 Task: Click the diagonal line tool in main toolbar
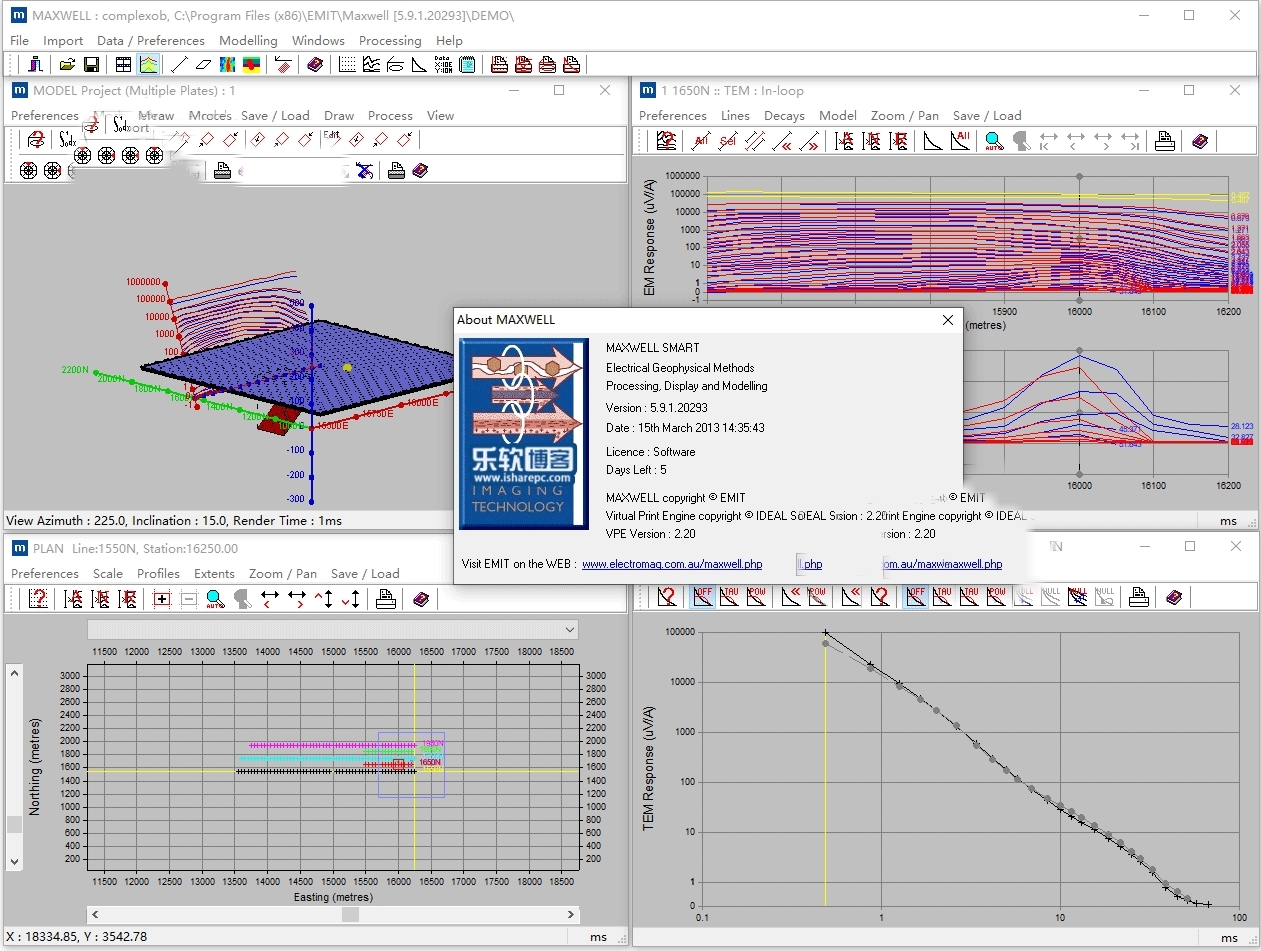pos(179,65)
